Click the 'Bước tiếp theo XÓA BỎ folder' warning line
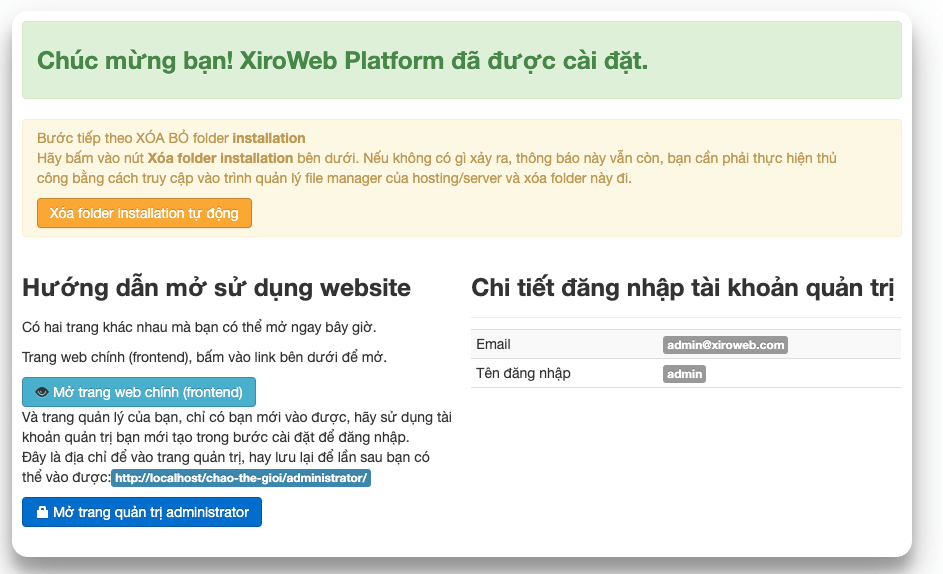 click(171, 138)
